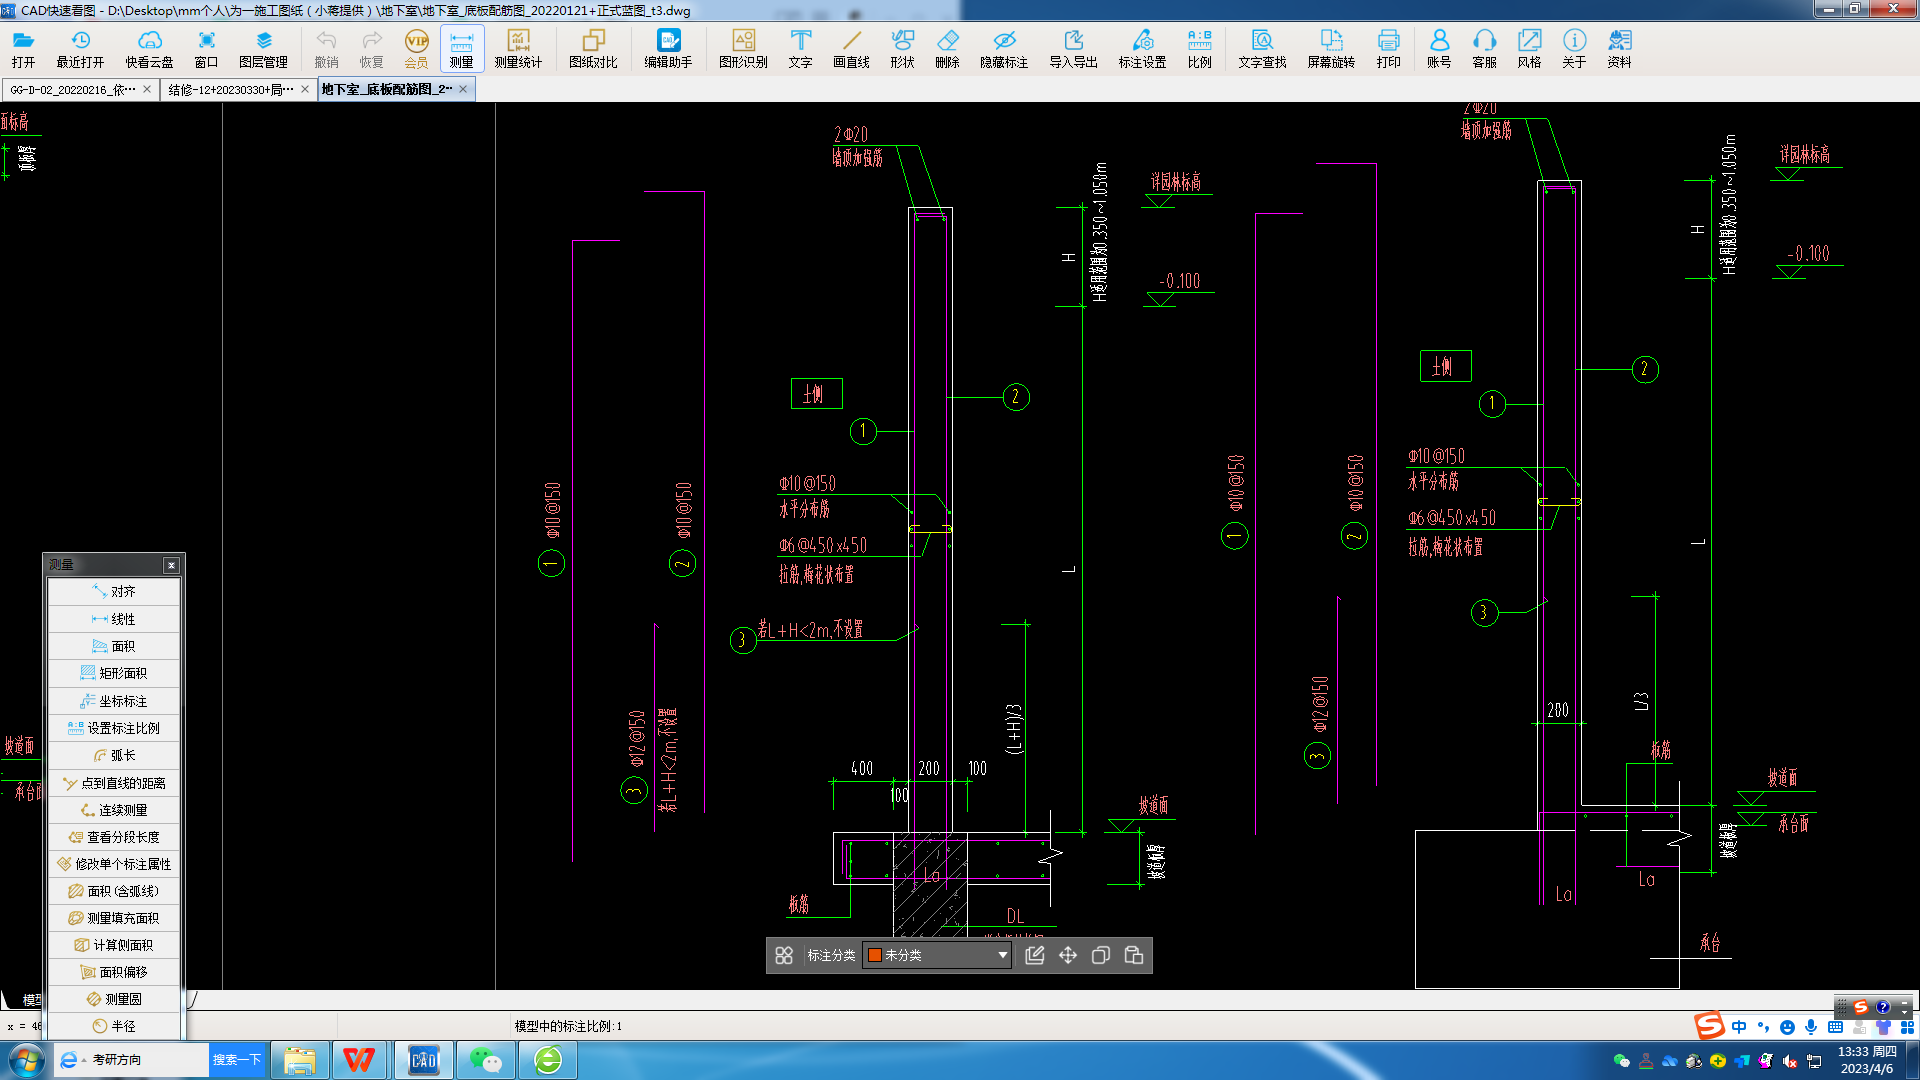
Task: Click the 关于 about icon
Action: pyautogui.click(x=1574, y=48)
